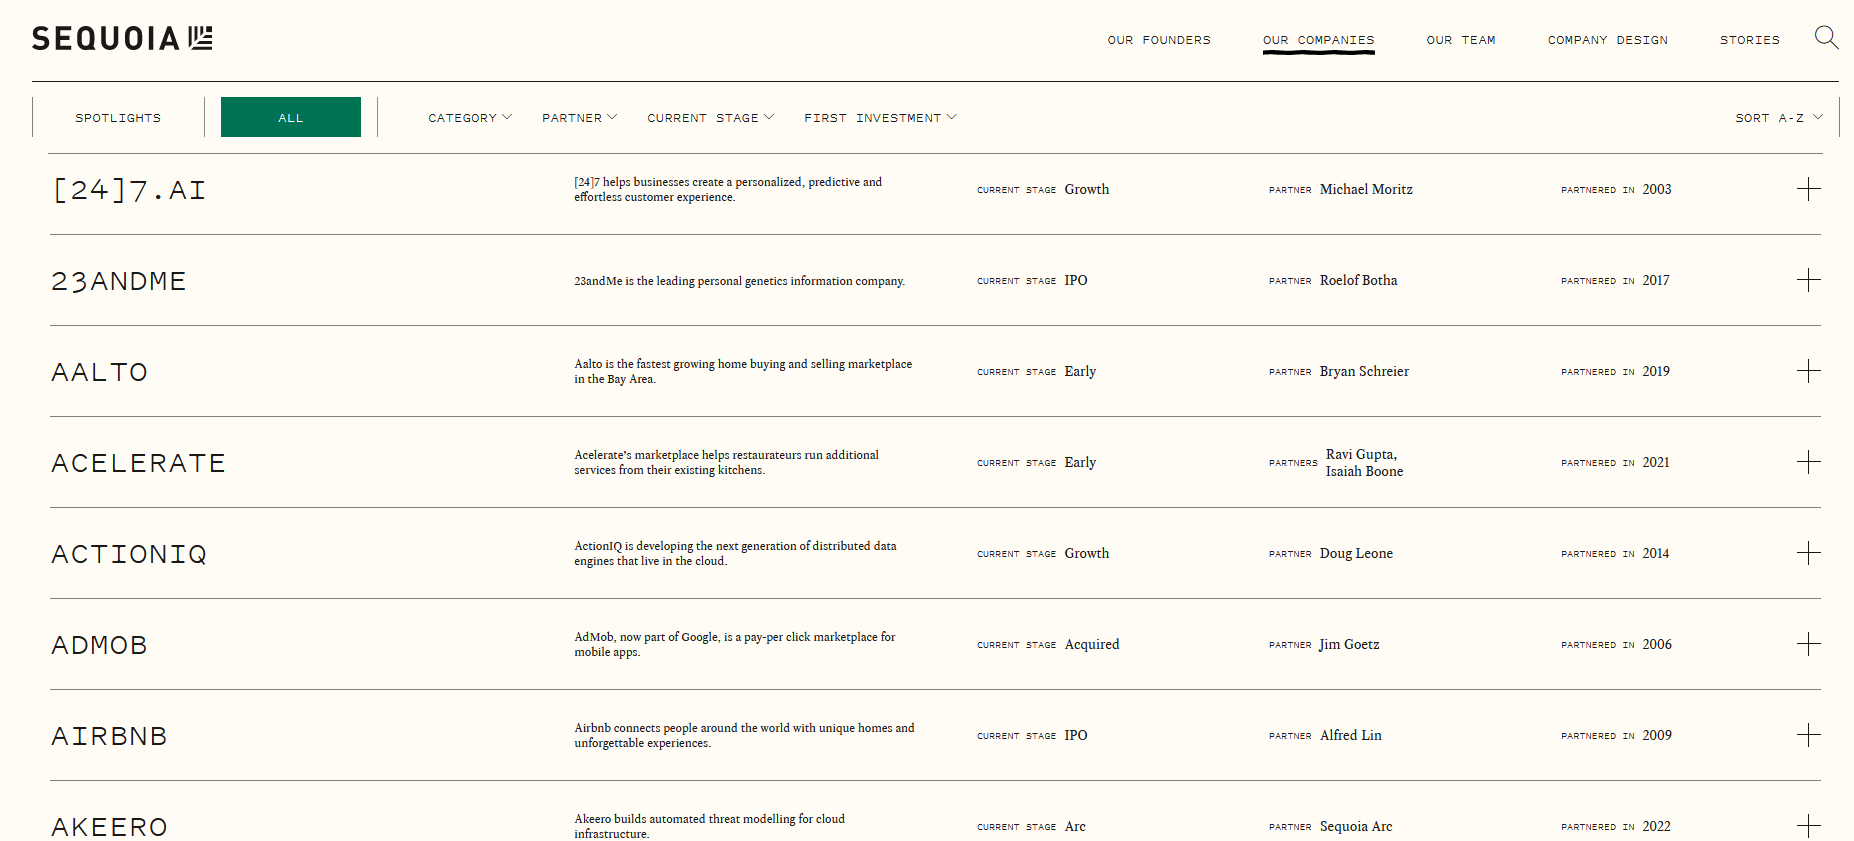Click the Growth stage value for ActionIQ
The width and height of the screenshot is (1854, 841).
(x=1087, y=553)
